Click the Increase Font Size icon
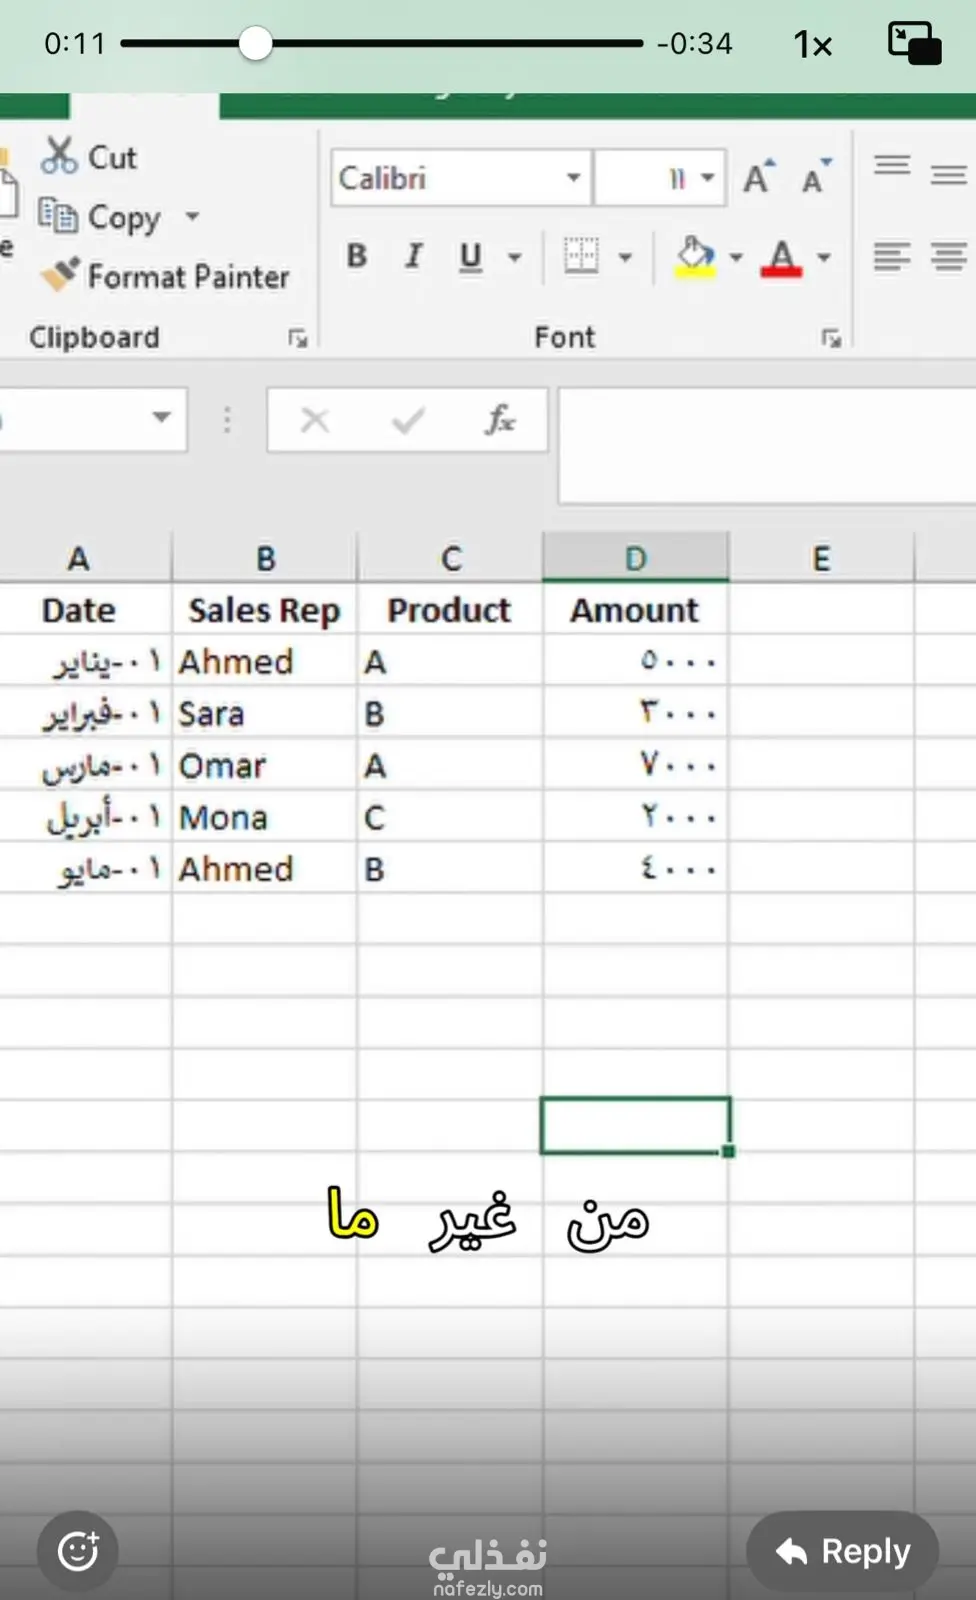 758,177
